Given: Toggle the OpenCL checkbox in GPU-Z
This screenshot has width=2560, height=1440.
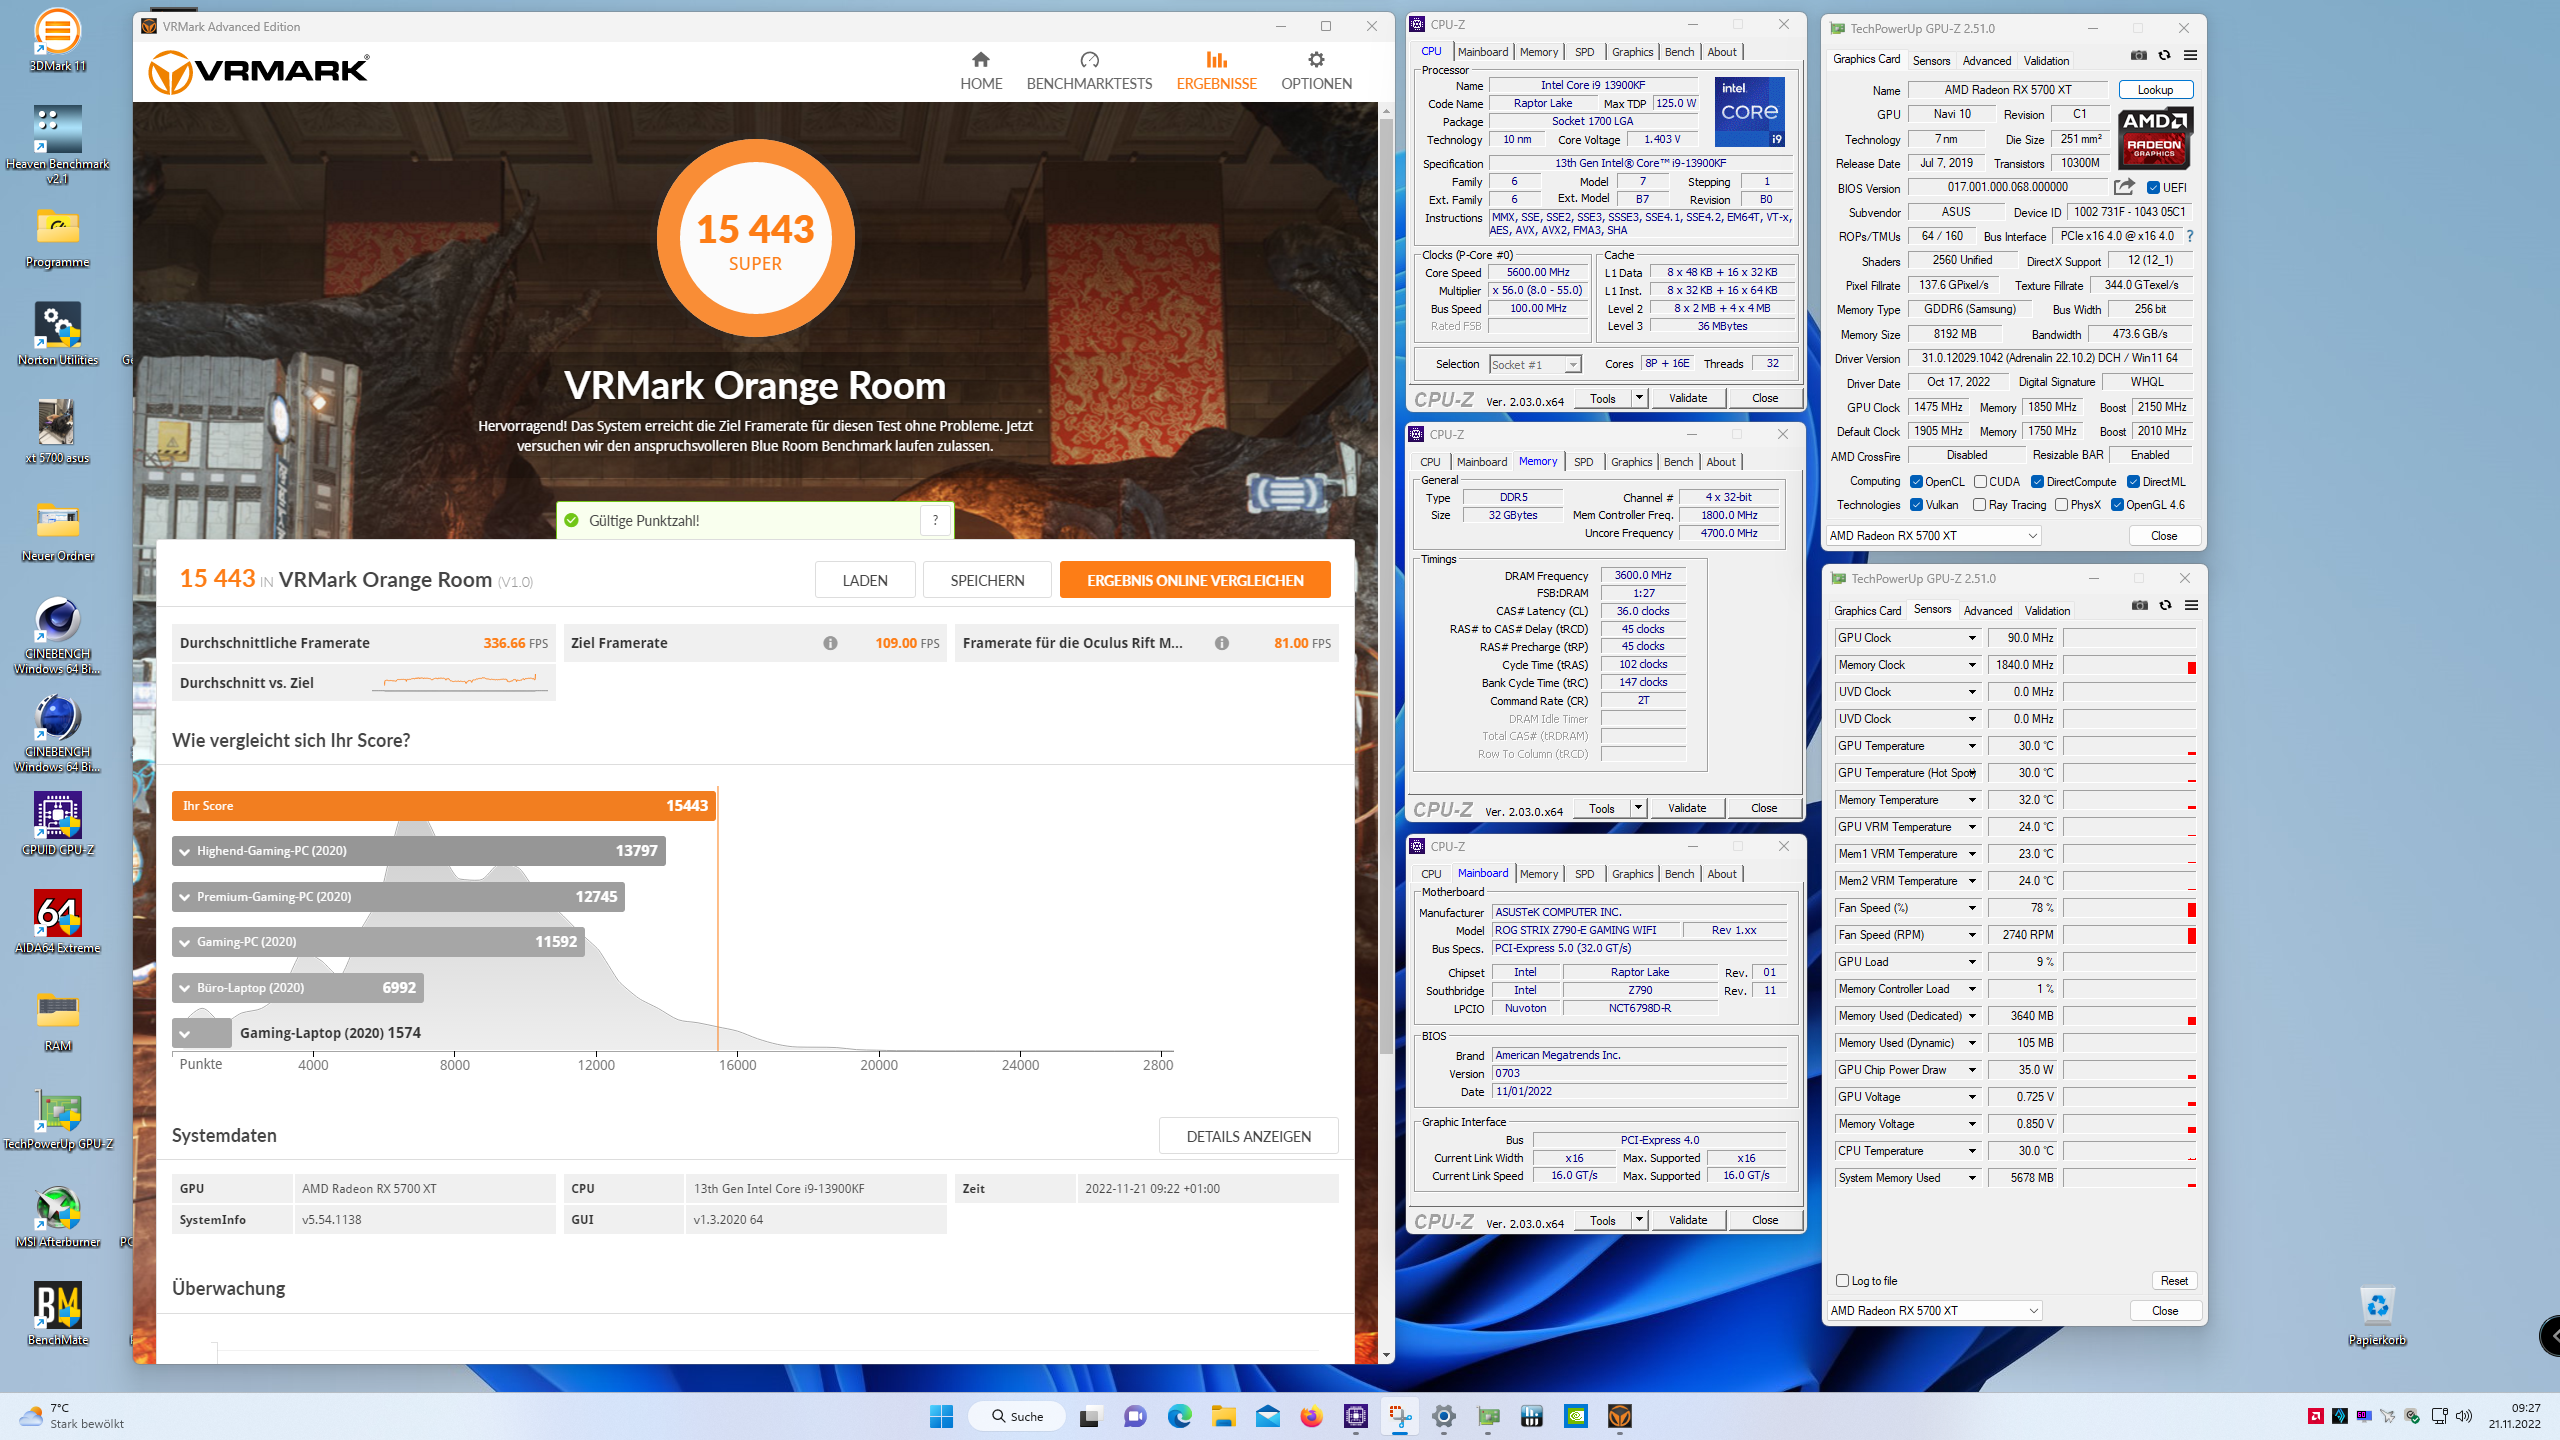Looking at the screenshot, I should coord(1916,482).
